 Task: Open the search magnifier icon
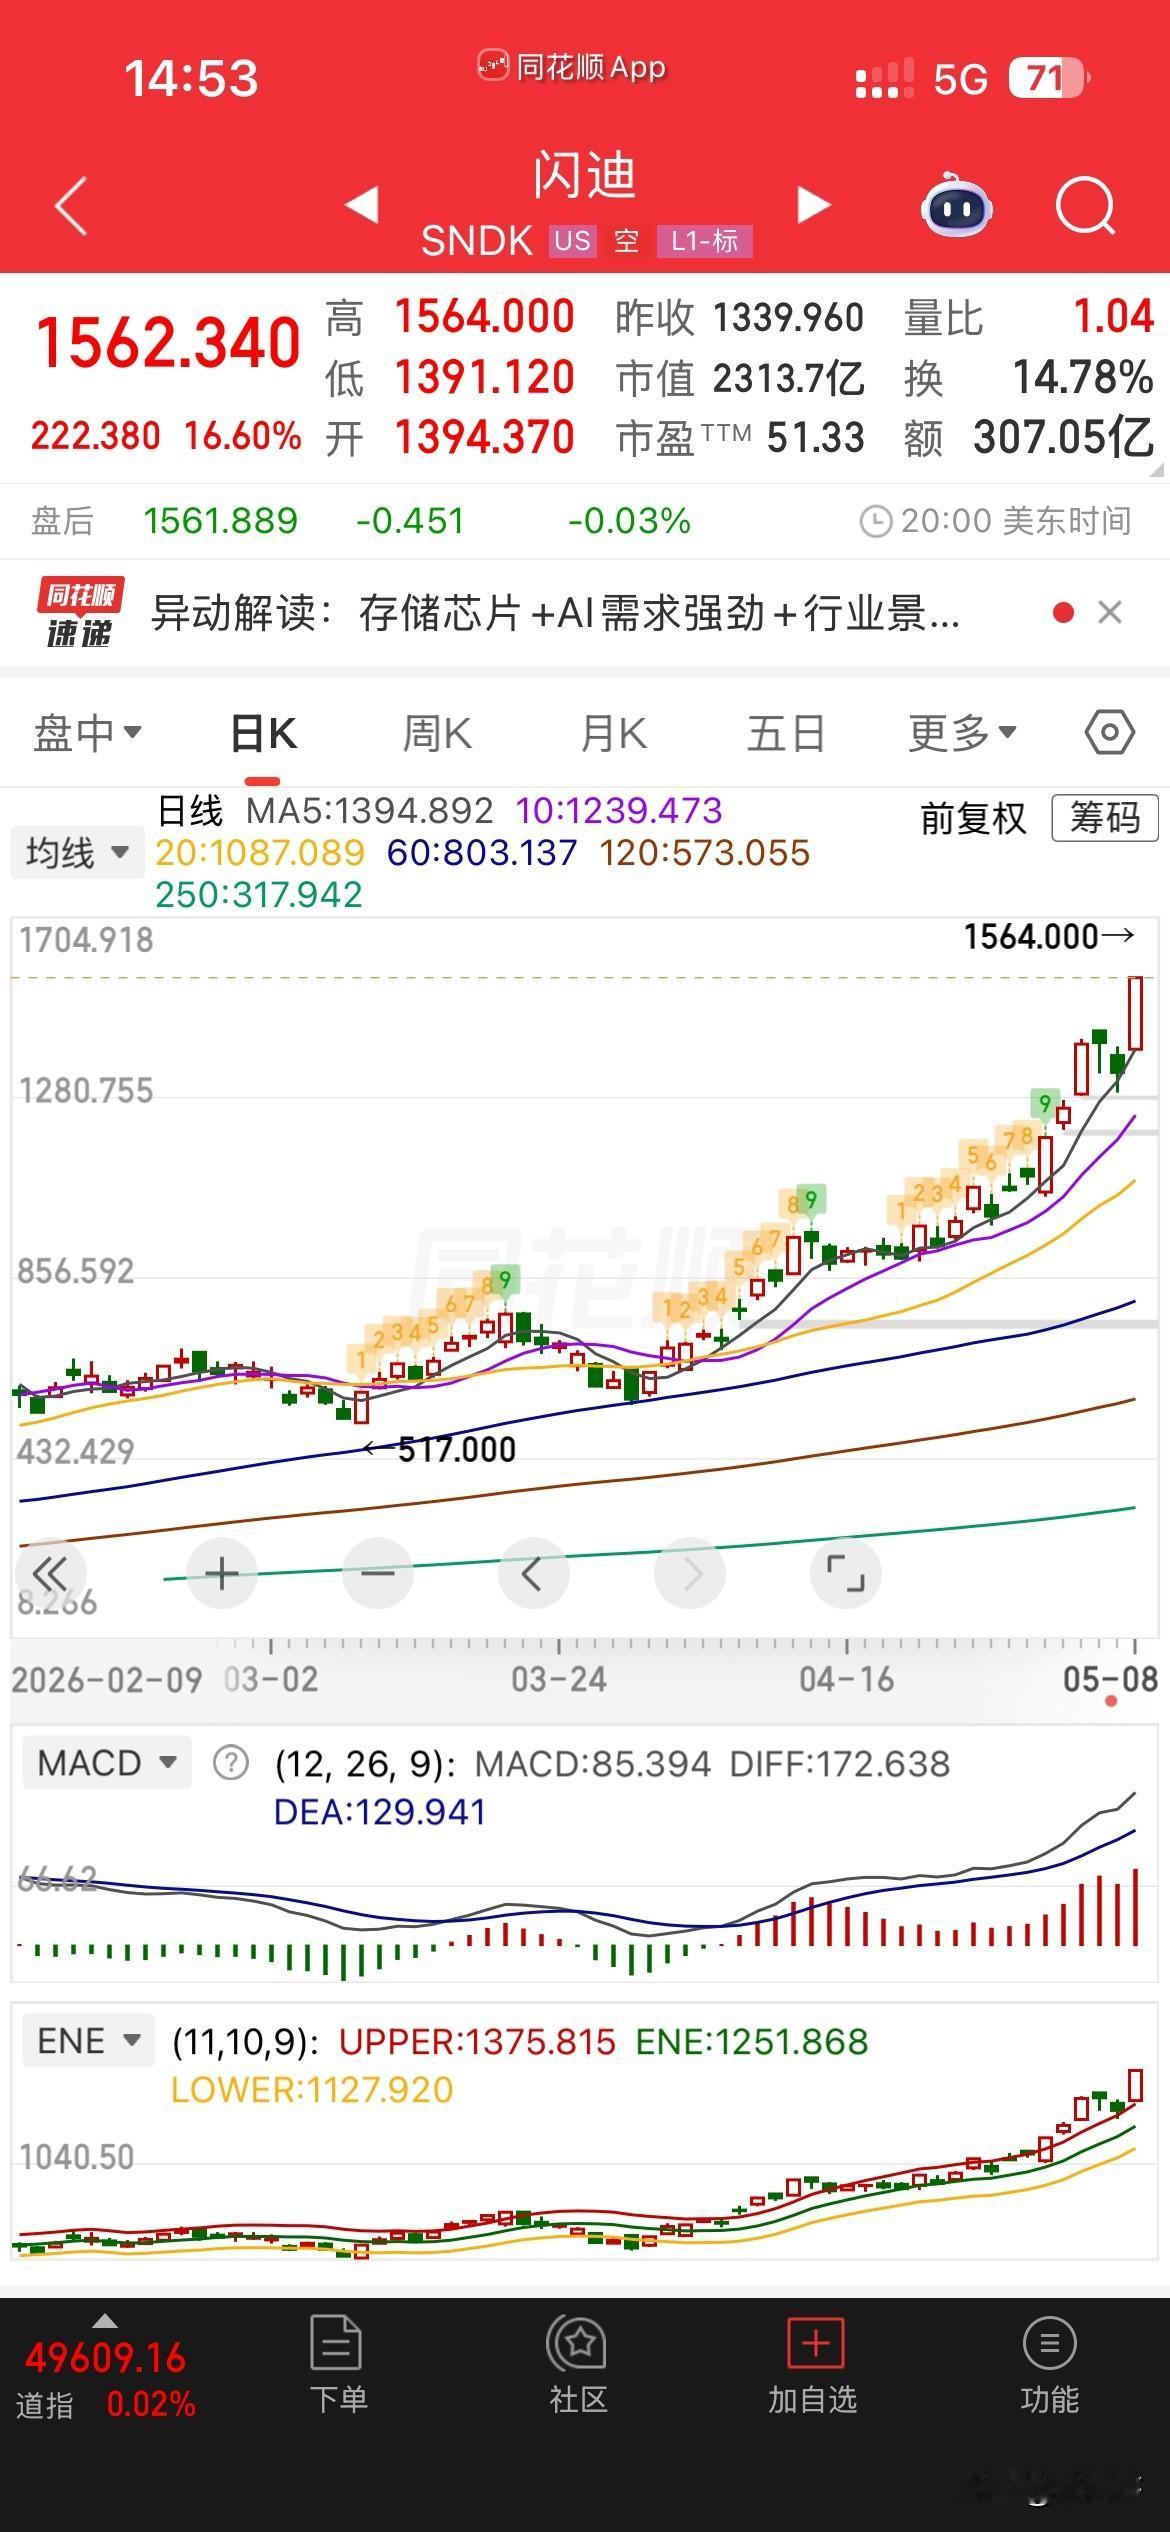(1085, 206)
